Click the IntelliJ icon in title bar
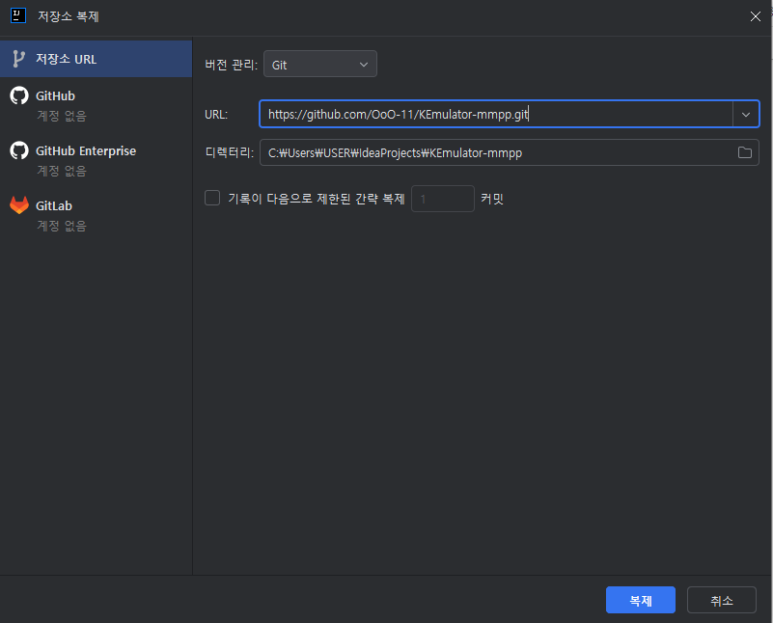This screenshot has height=623, width=773. [18, 15]
